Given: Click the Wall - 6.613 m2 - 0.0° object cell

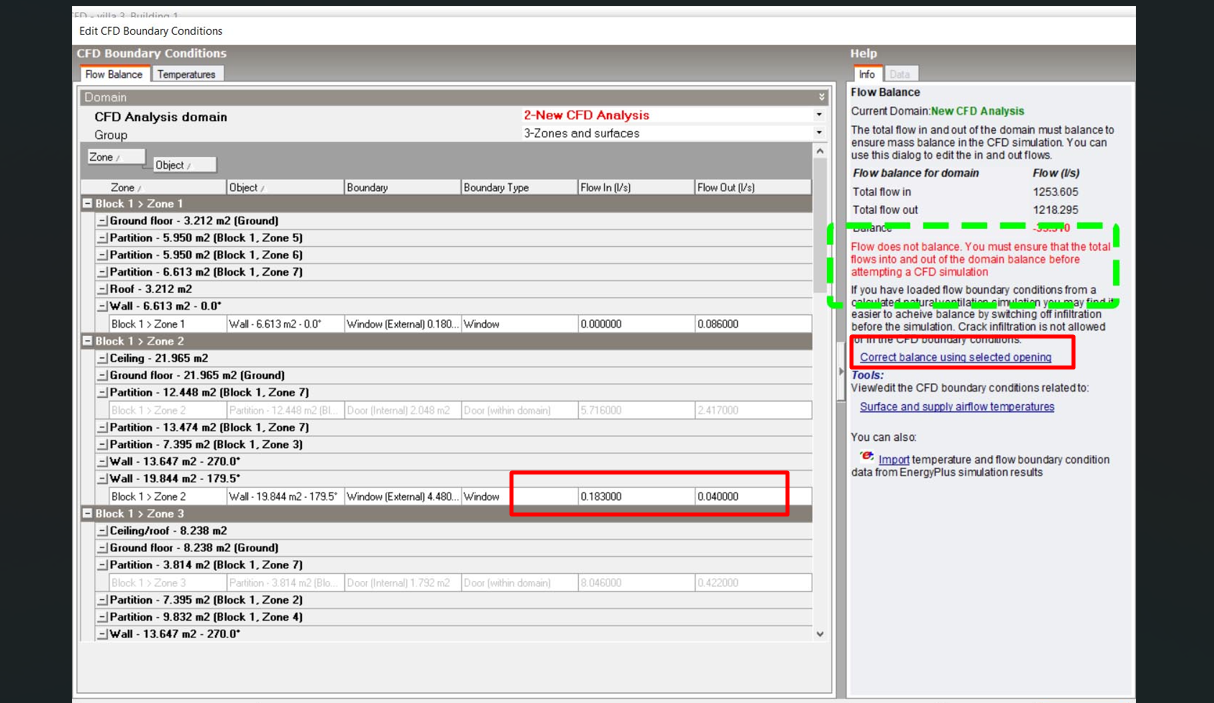Looking at the screenshot, I should (x=285, y=324).
